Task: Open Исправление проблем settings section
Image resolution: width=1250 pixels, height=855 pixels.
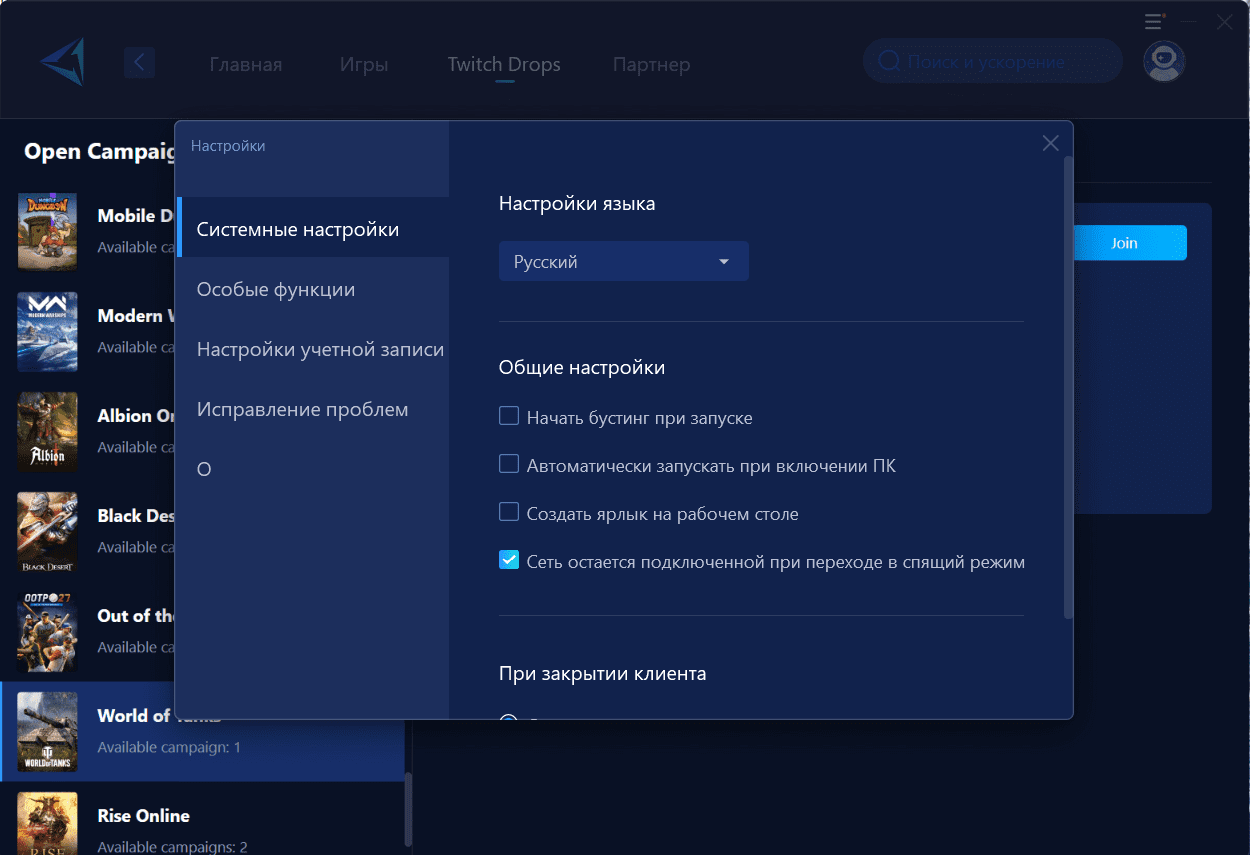Action: 302,410
